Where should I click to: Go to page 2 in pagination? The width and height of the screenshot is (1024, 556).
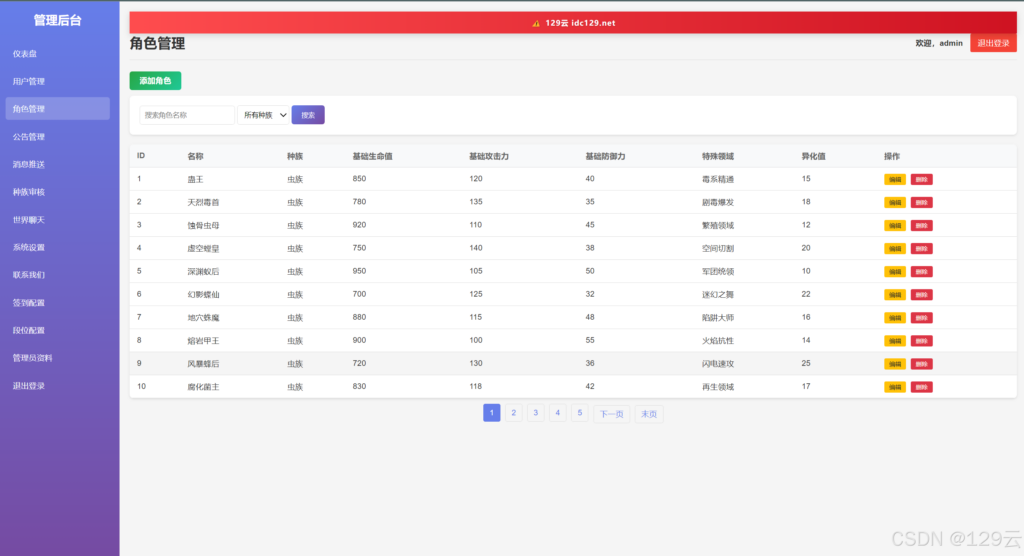pos(513,413)
